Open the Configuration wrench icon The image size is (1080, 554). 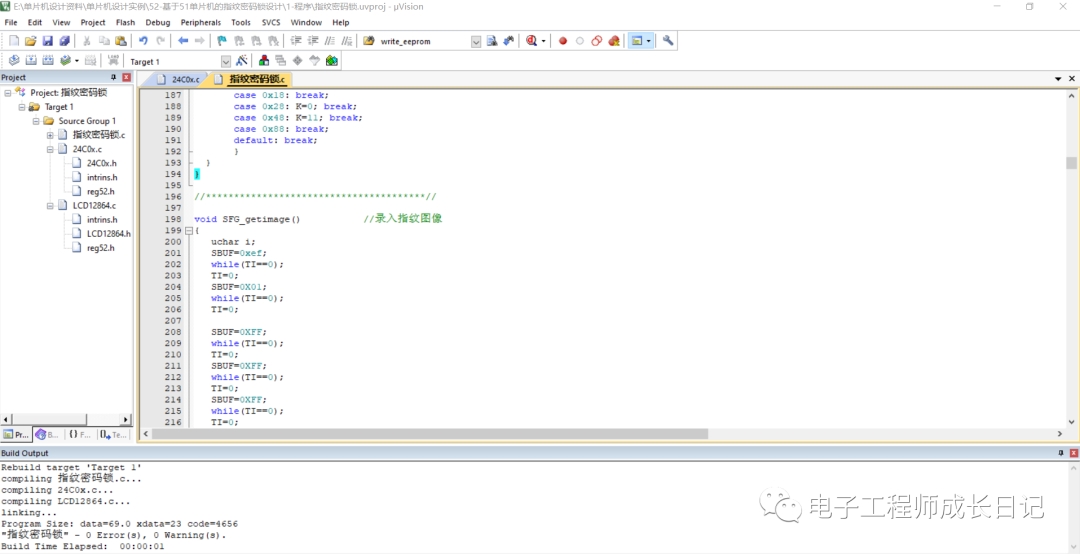tap(668, 41)
